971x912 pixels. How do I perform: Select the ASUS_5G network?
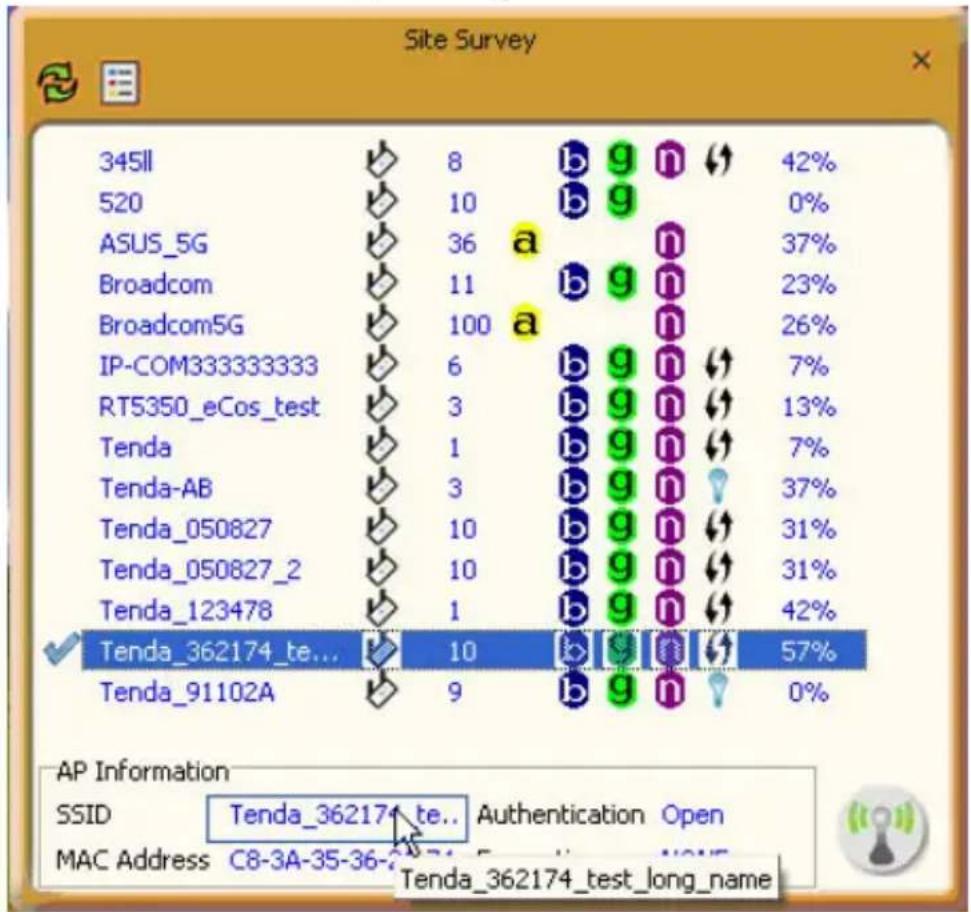[x=474, y=243]
